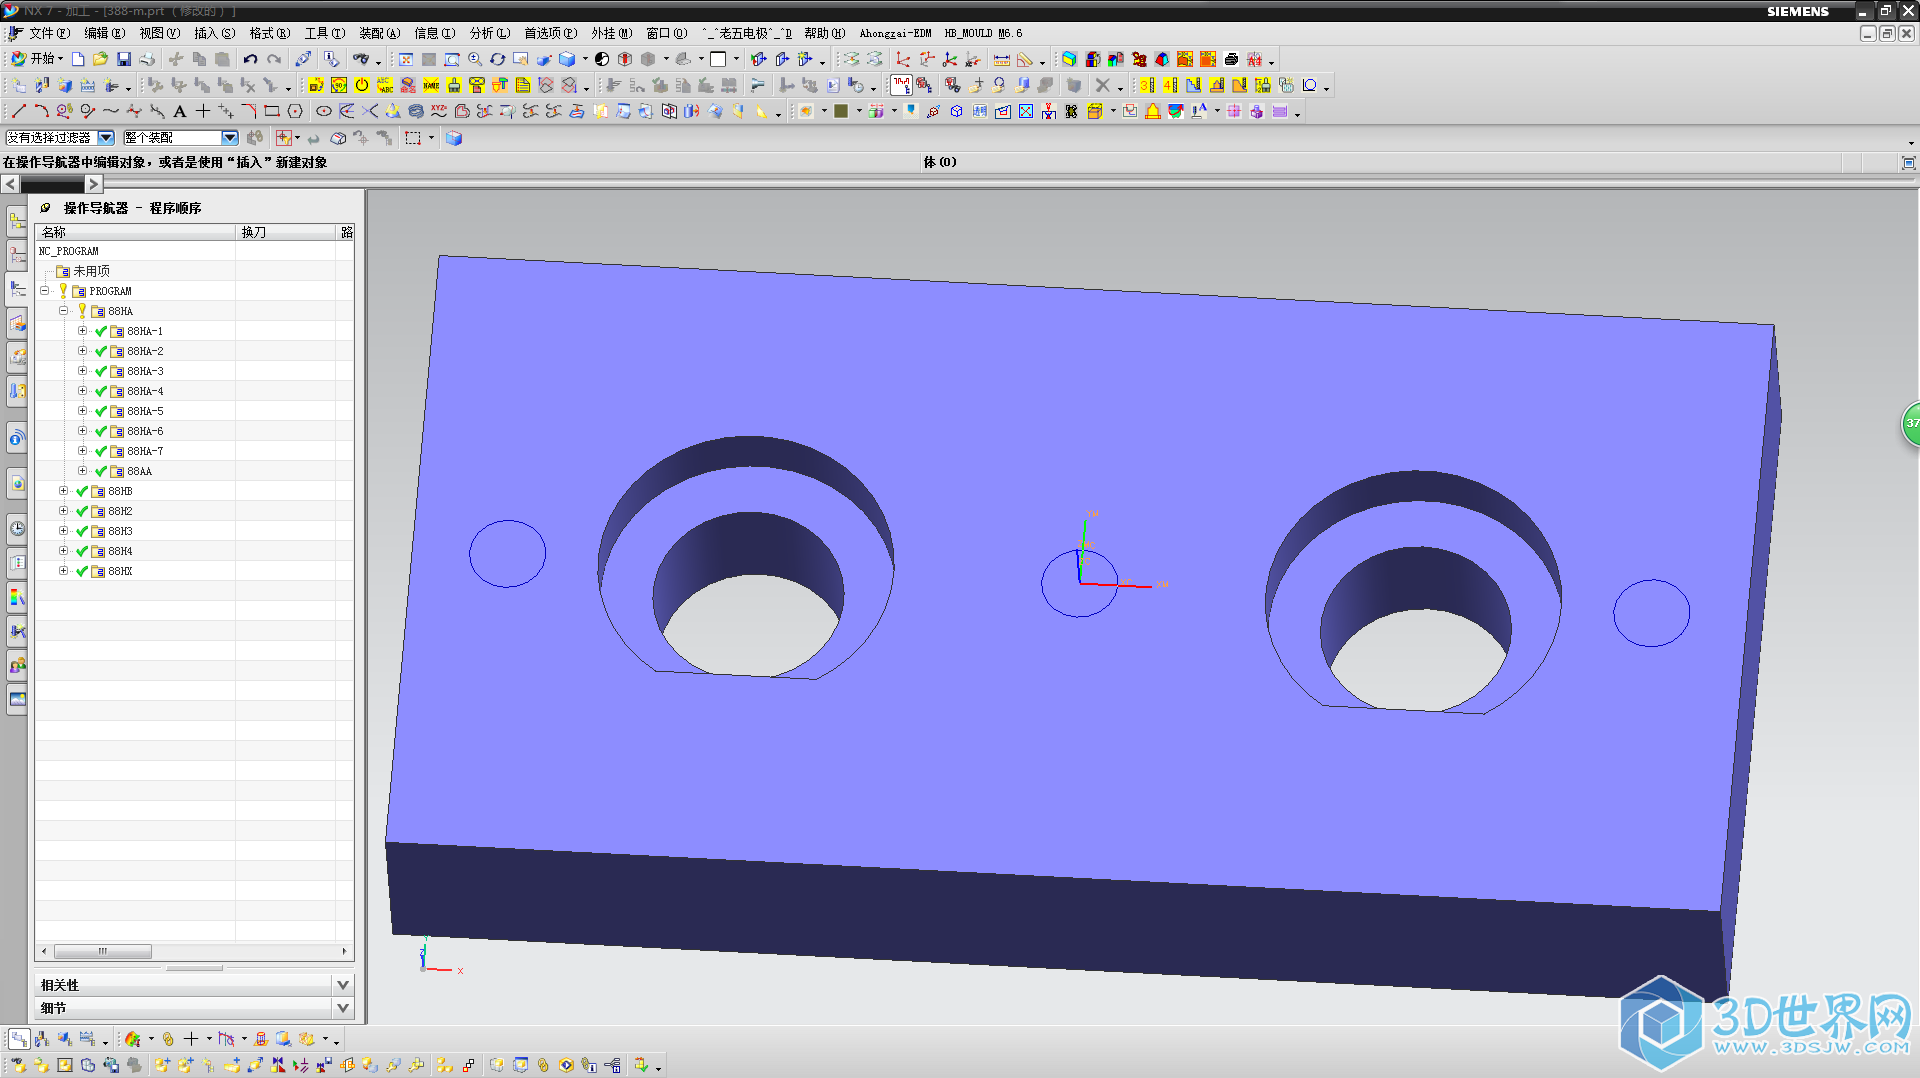Open the 帮助(H) menu

pyautogui.click(x=824, y=33)
